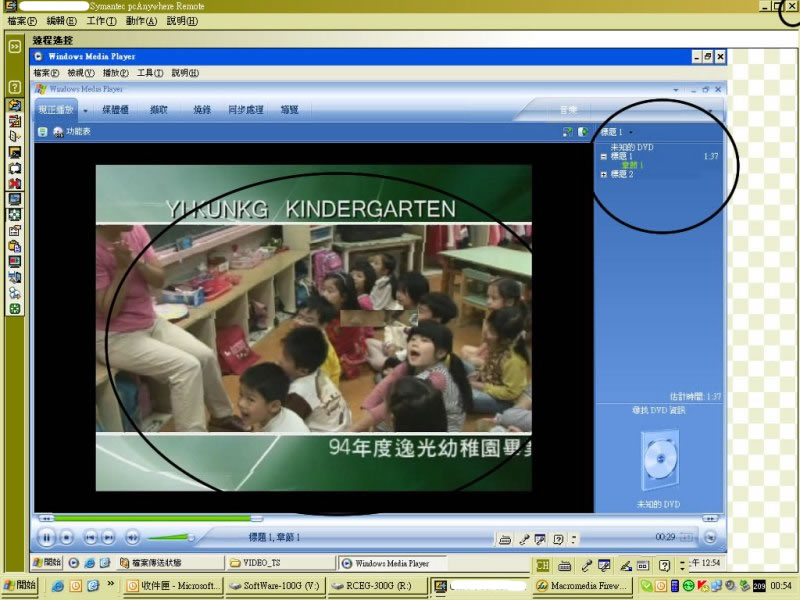Open the tab right of 同步處理
This screenshot has height=600, width=800.
tap(289, 110)
